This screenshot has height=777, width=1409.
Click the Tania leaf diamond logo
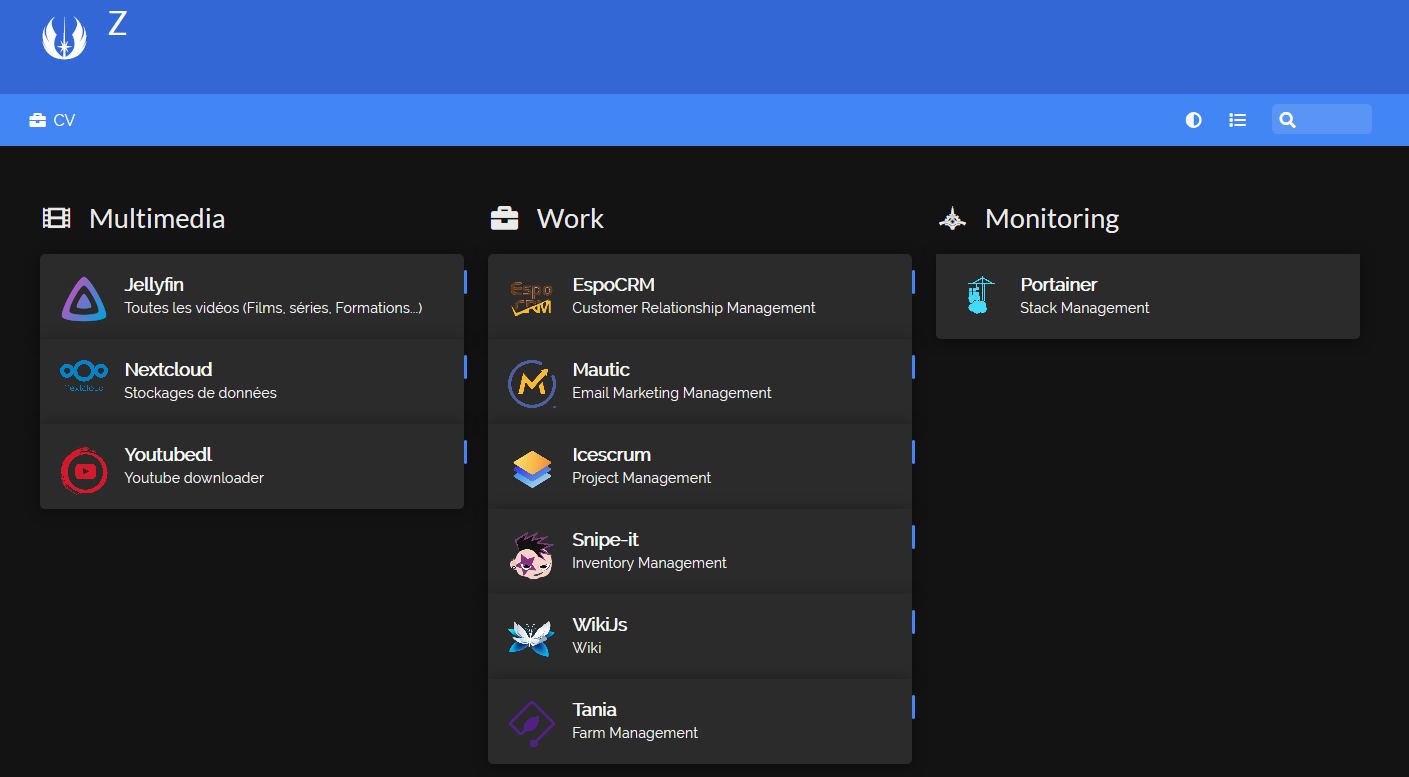click(x=532, y=724)
